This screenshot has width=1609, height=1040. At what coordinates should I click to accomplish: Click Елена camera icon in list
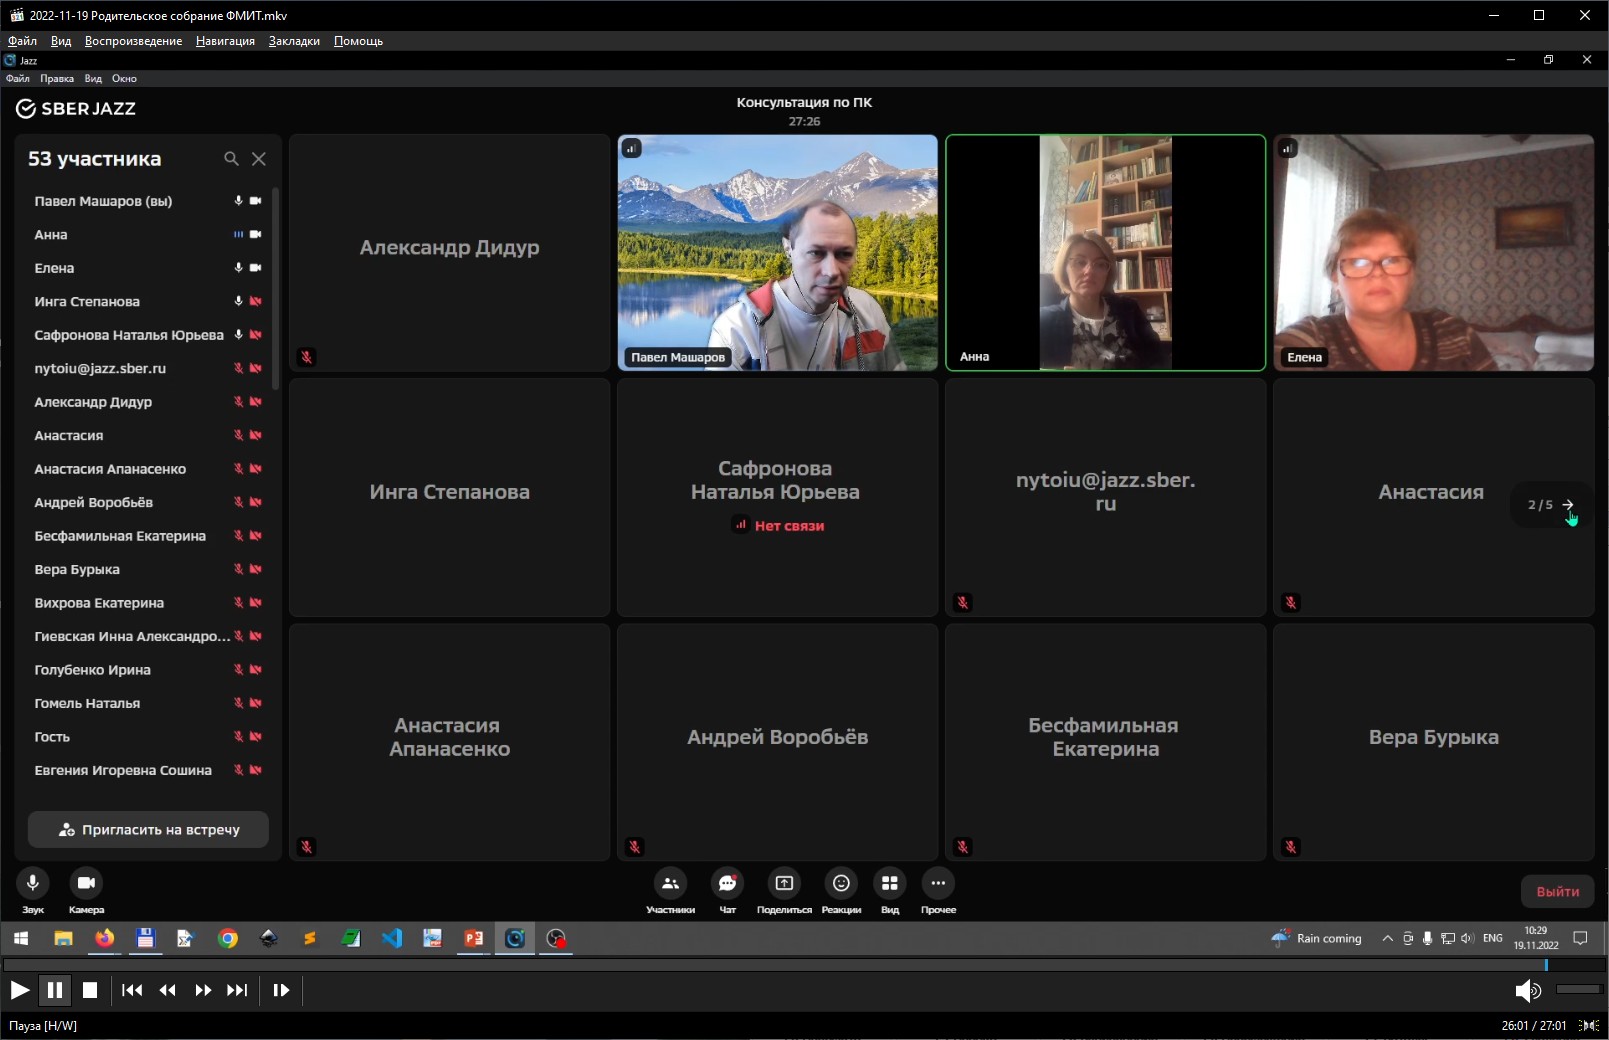click(256, 268)
